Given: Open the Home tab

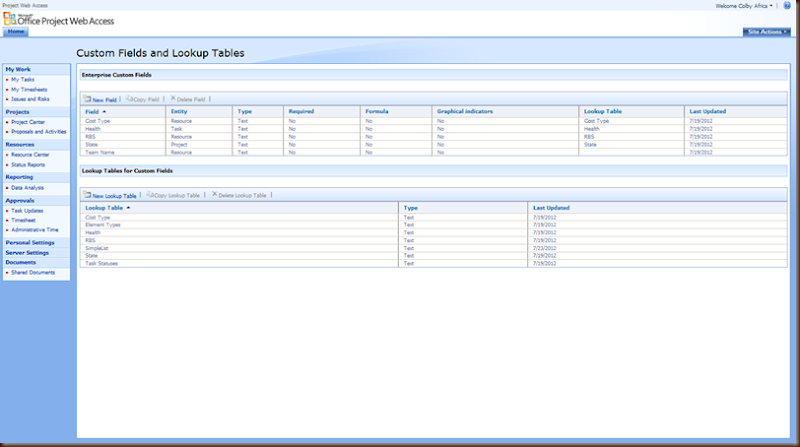Looking at the screenshot, I should coord(16,32).
